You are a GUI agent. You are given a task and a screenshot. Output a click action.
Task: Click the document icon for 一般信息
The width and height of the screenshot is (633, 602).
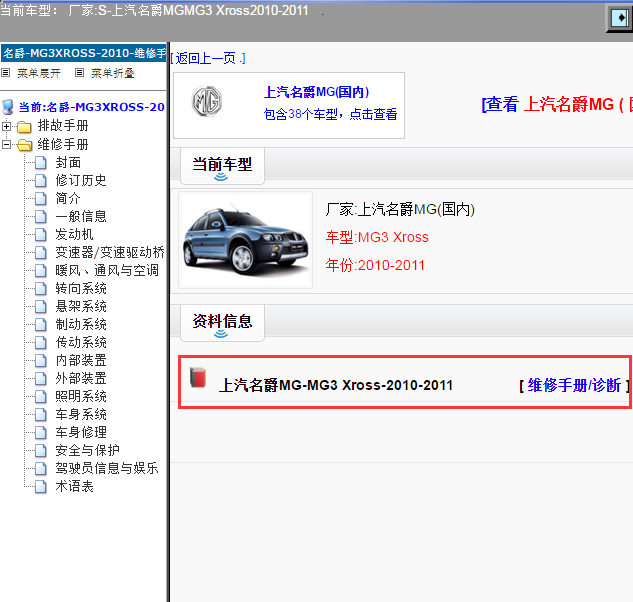pos(40,216)
